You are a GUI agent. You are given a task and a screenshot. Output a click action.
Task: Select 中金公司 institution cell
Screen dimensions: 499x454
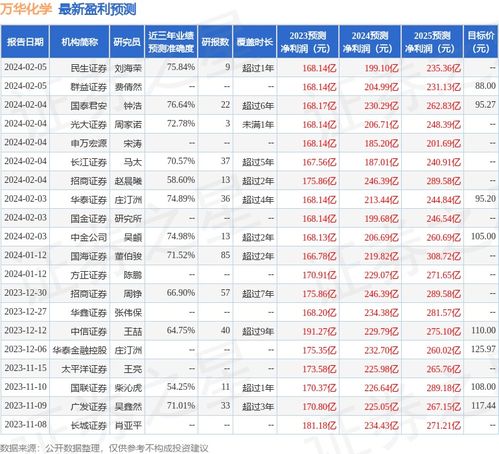[89, 238]
